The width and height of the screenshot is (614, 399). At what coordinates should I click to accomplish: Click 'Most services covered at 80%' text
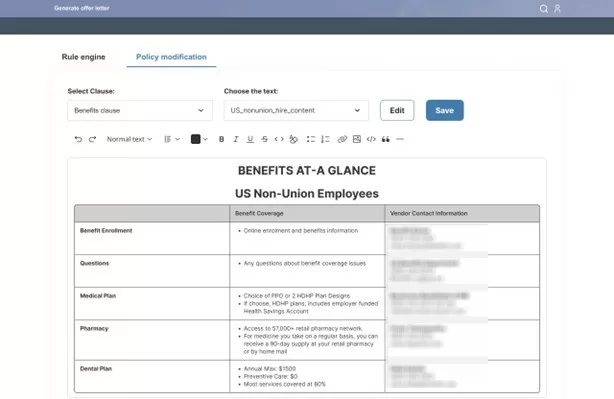(x=284, y=384)
